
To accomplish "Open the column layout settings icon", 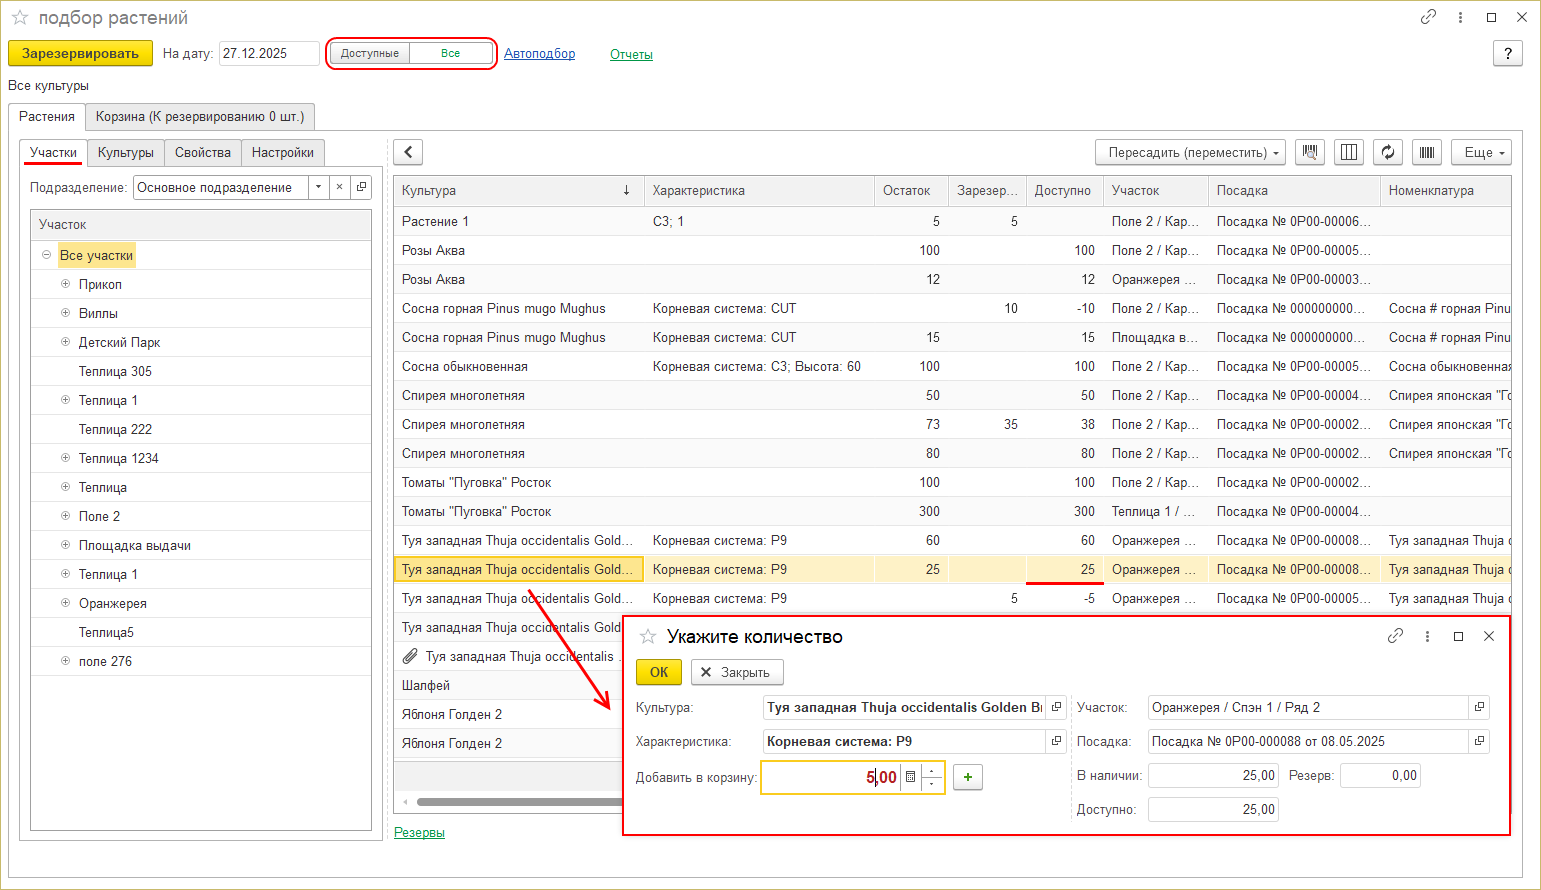I will (1348, 153).
